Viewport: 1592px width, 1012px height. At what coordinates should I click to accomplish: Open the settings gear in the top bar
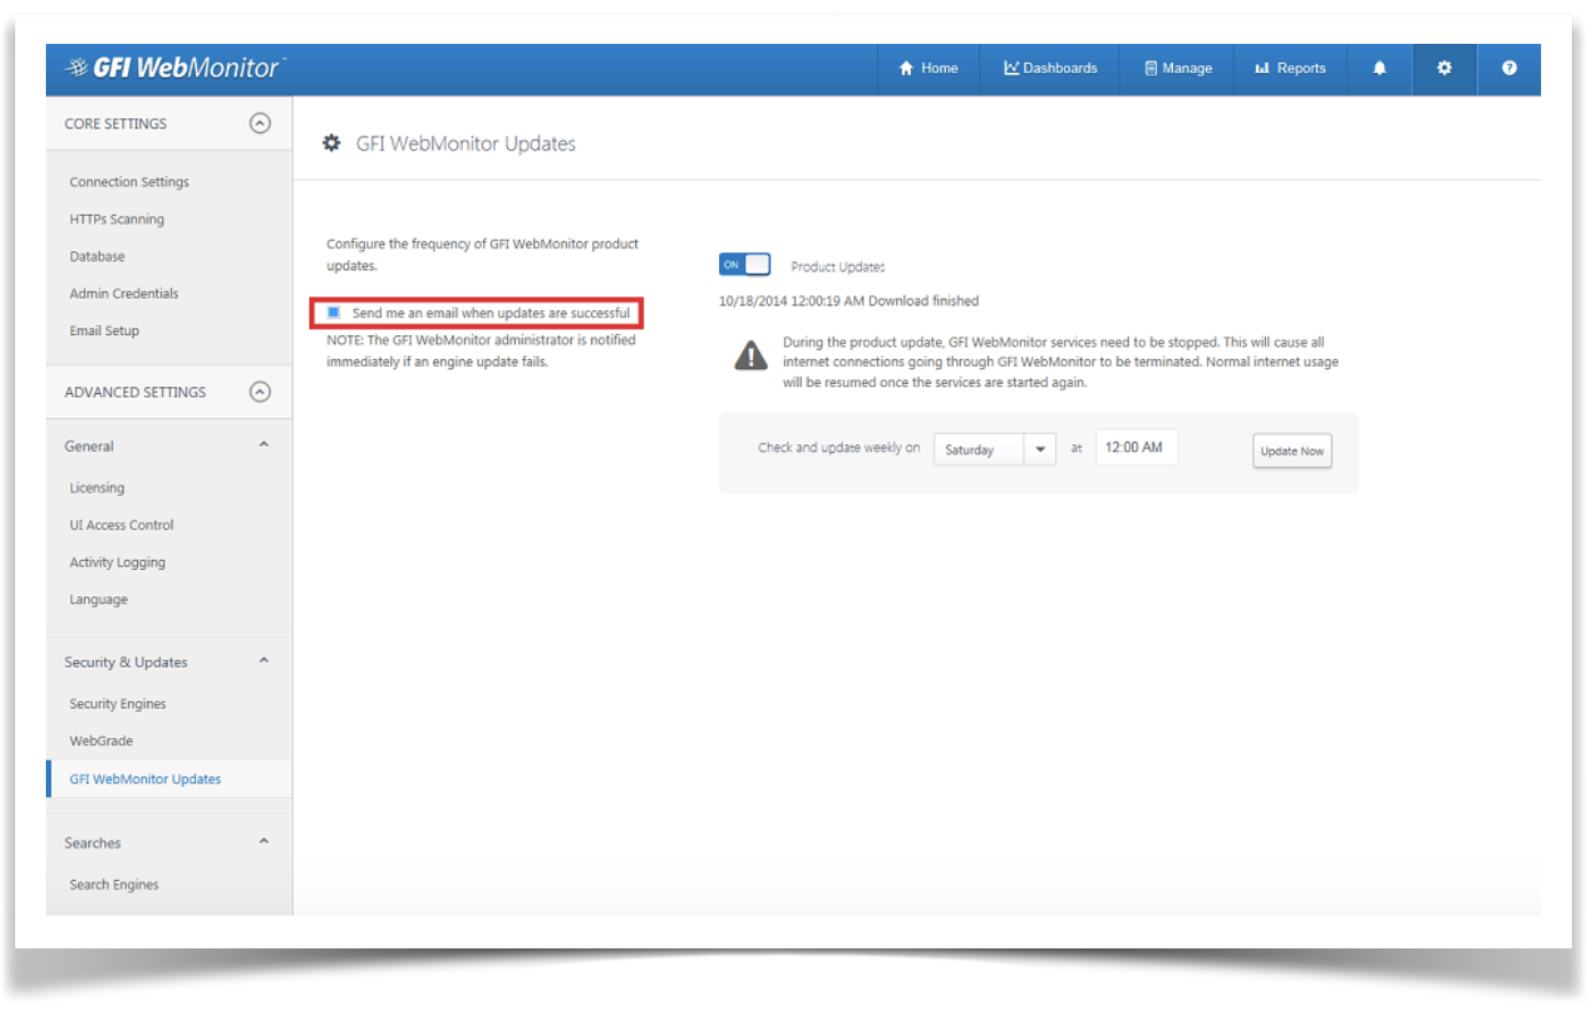1444,68
